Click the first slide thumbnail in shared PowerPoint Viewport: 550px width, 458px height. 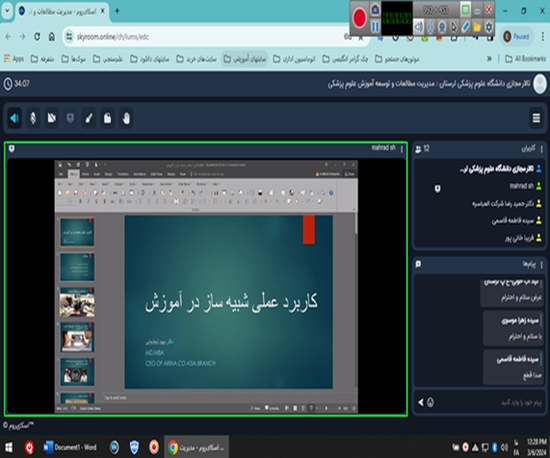point(77,232)
